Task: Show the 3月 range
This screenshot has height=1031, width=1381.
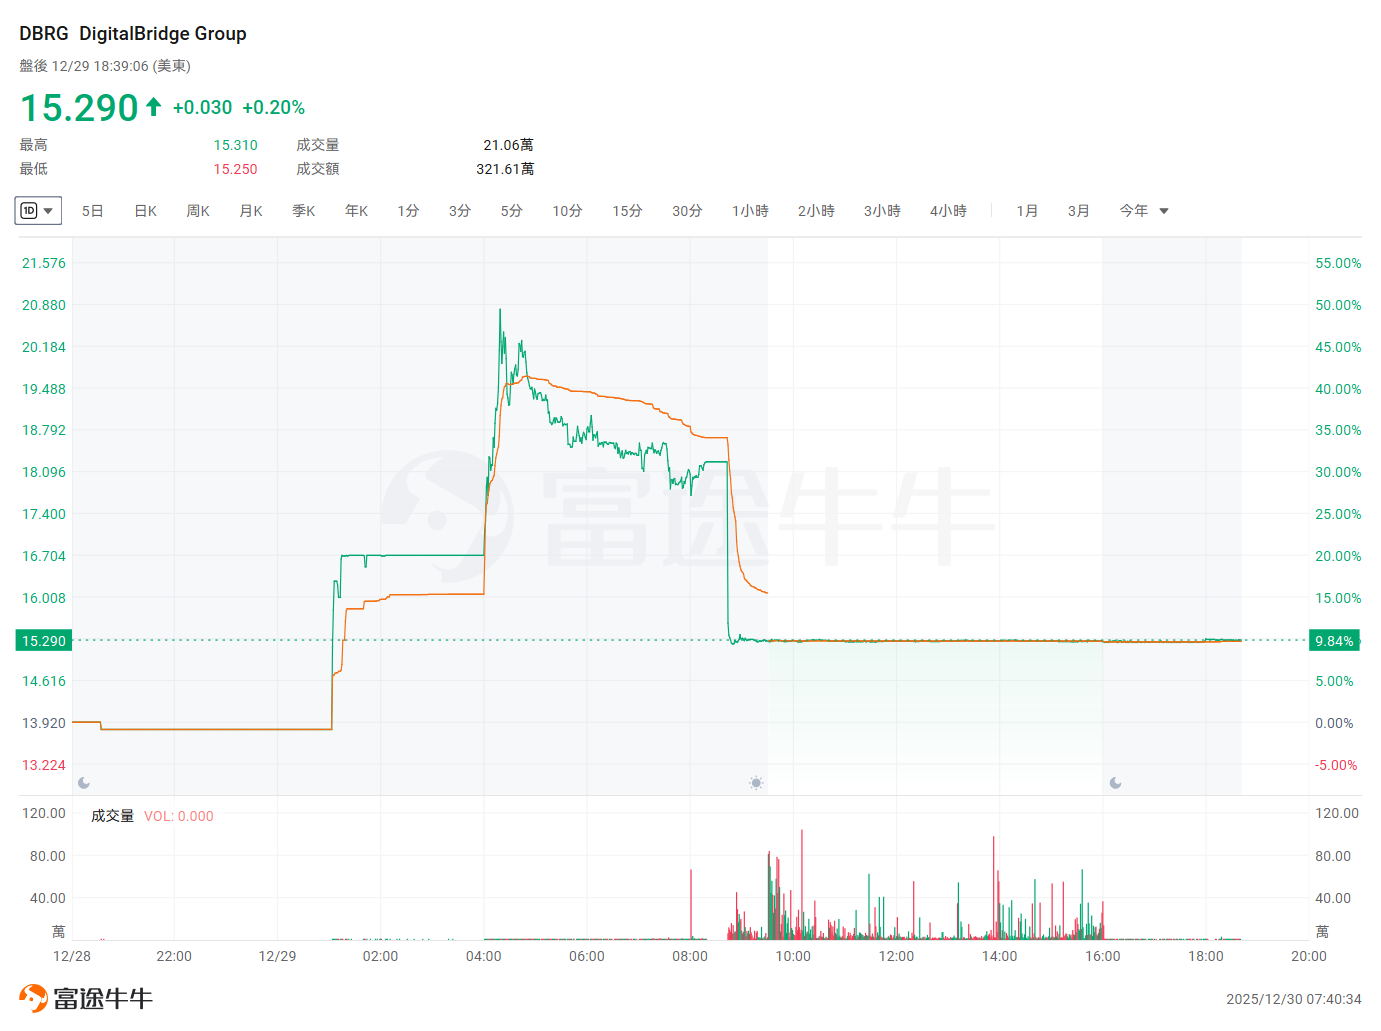Action: point(1078,211)
